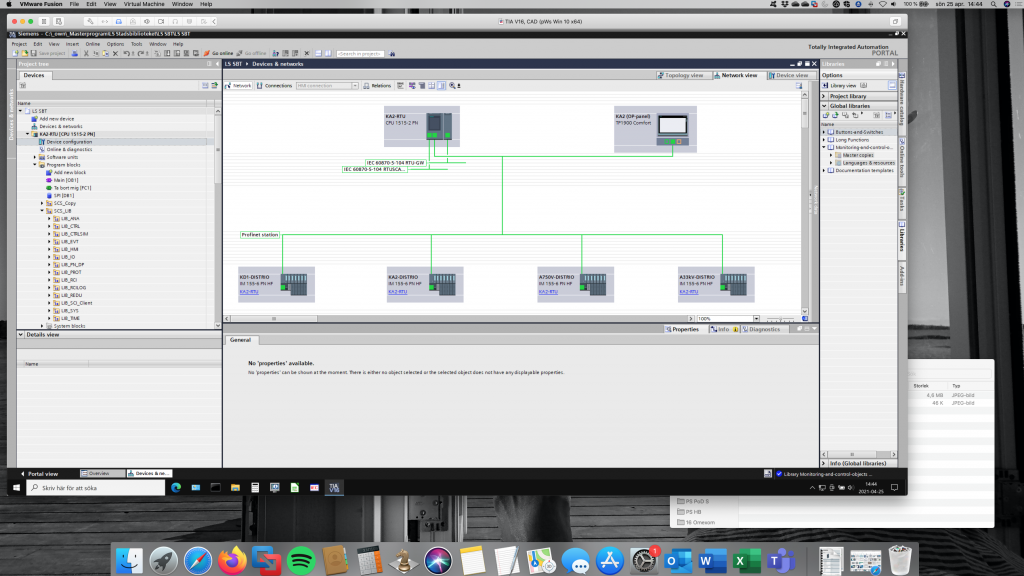Viewport: 1024px width, 576px height.
Task: Select the Profinet station network label
Action: [260, 234]
